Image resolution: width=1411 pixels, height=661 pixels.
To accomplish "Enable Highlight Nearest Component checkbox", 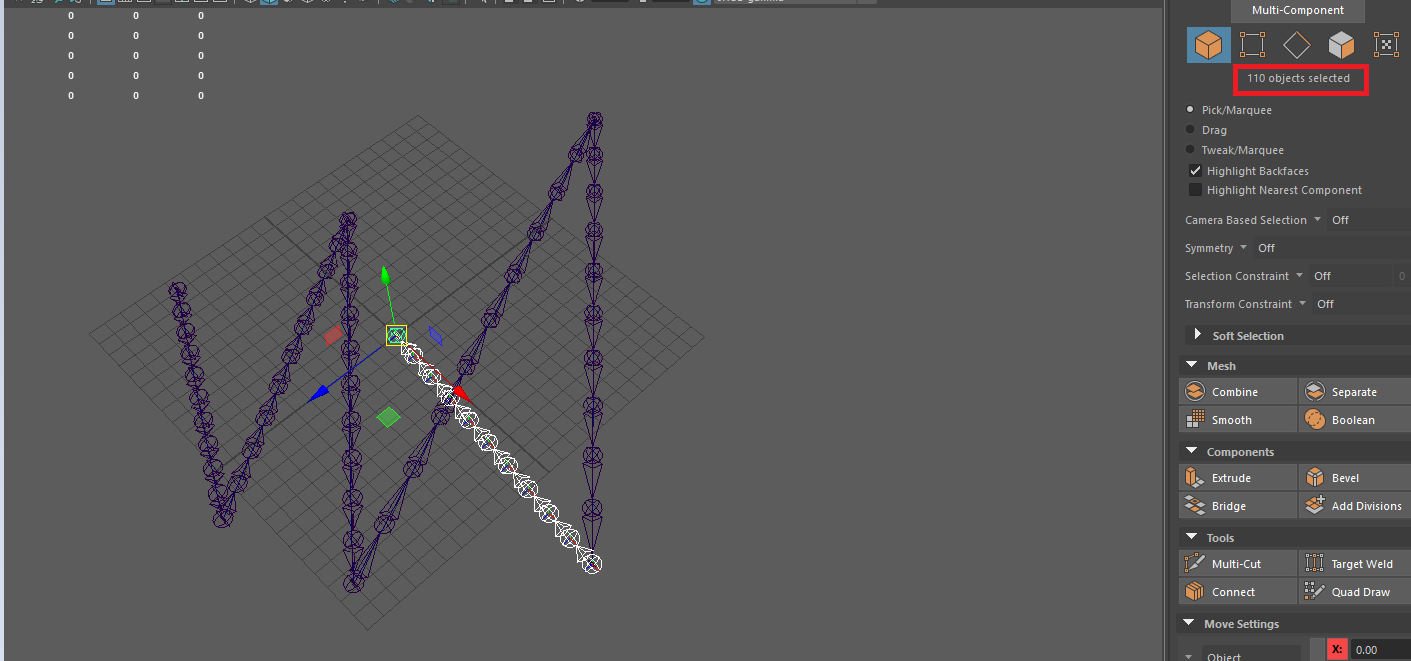I will coord(1195,190).
